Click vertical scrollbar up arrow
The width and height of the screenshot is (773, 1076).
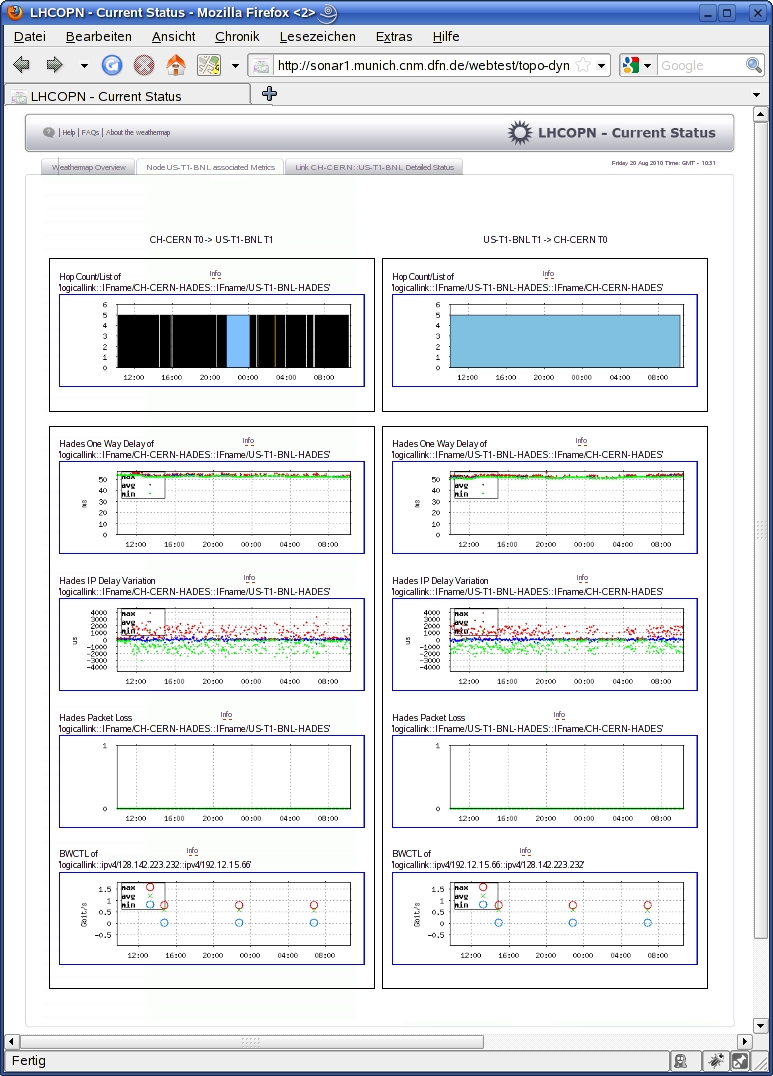click(760, 114)
